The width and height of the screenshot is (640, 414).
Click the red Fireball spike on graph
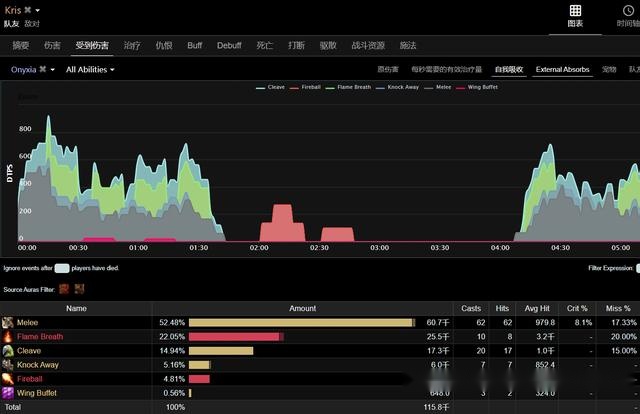[282, 223]
